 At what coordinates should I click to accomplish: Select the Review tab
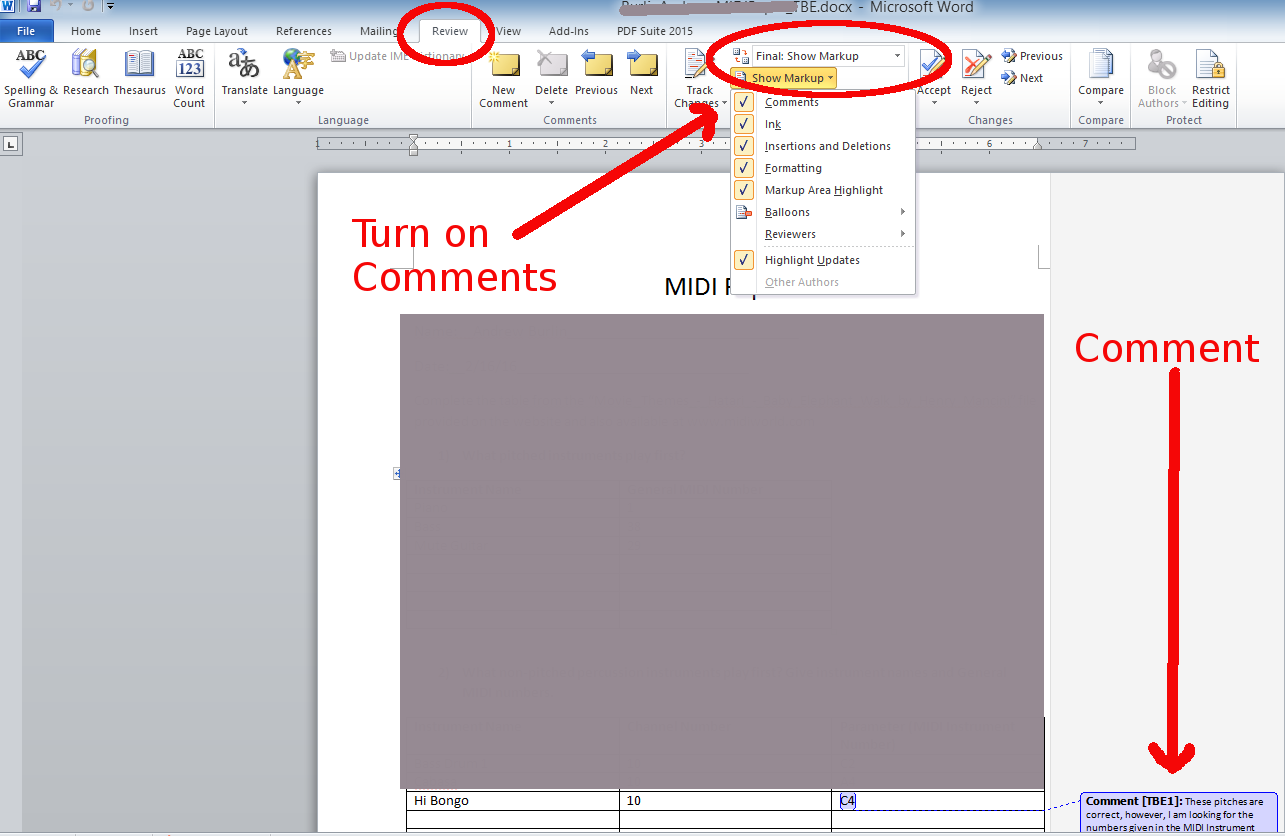tap(450, 31)
